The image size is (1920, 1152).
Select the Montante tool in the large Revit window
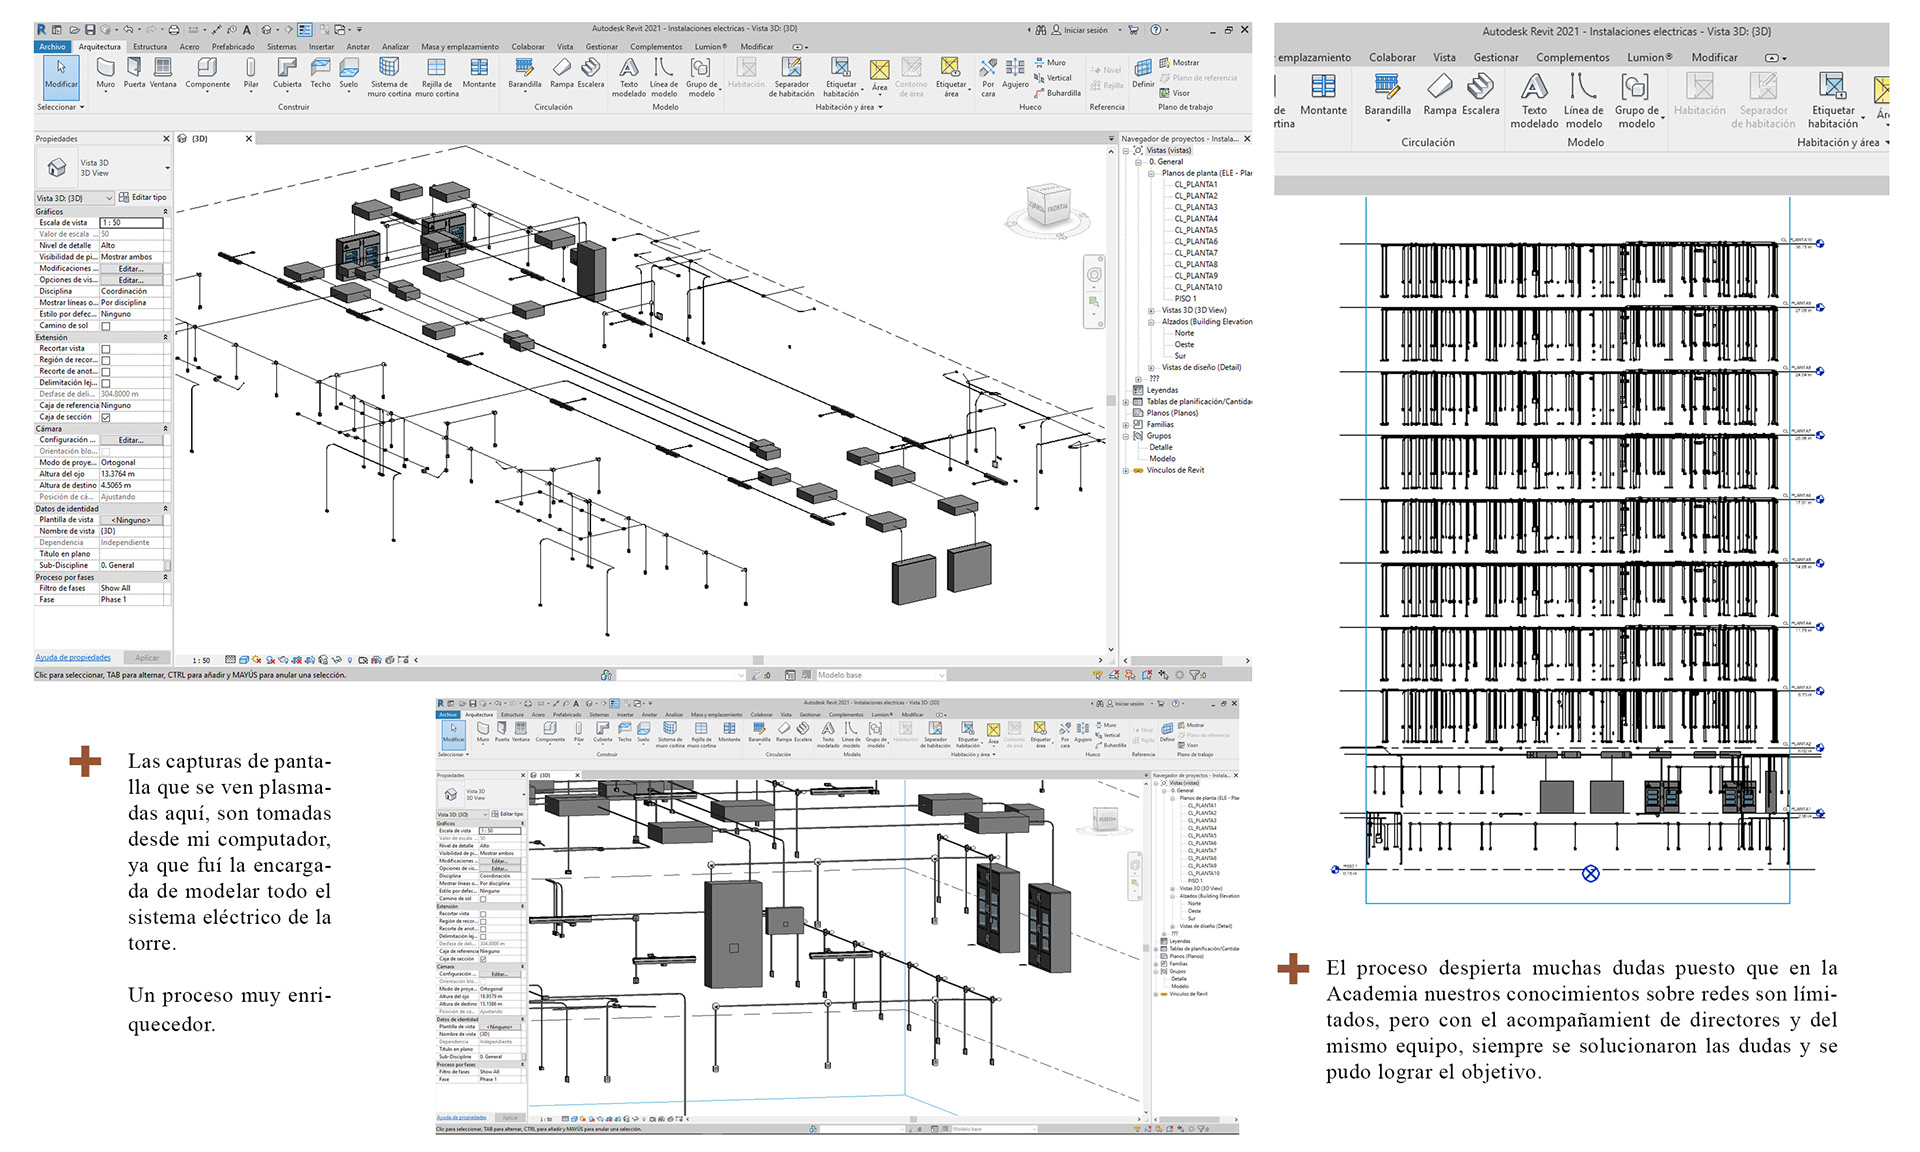(479, 73)
